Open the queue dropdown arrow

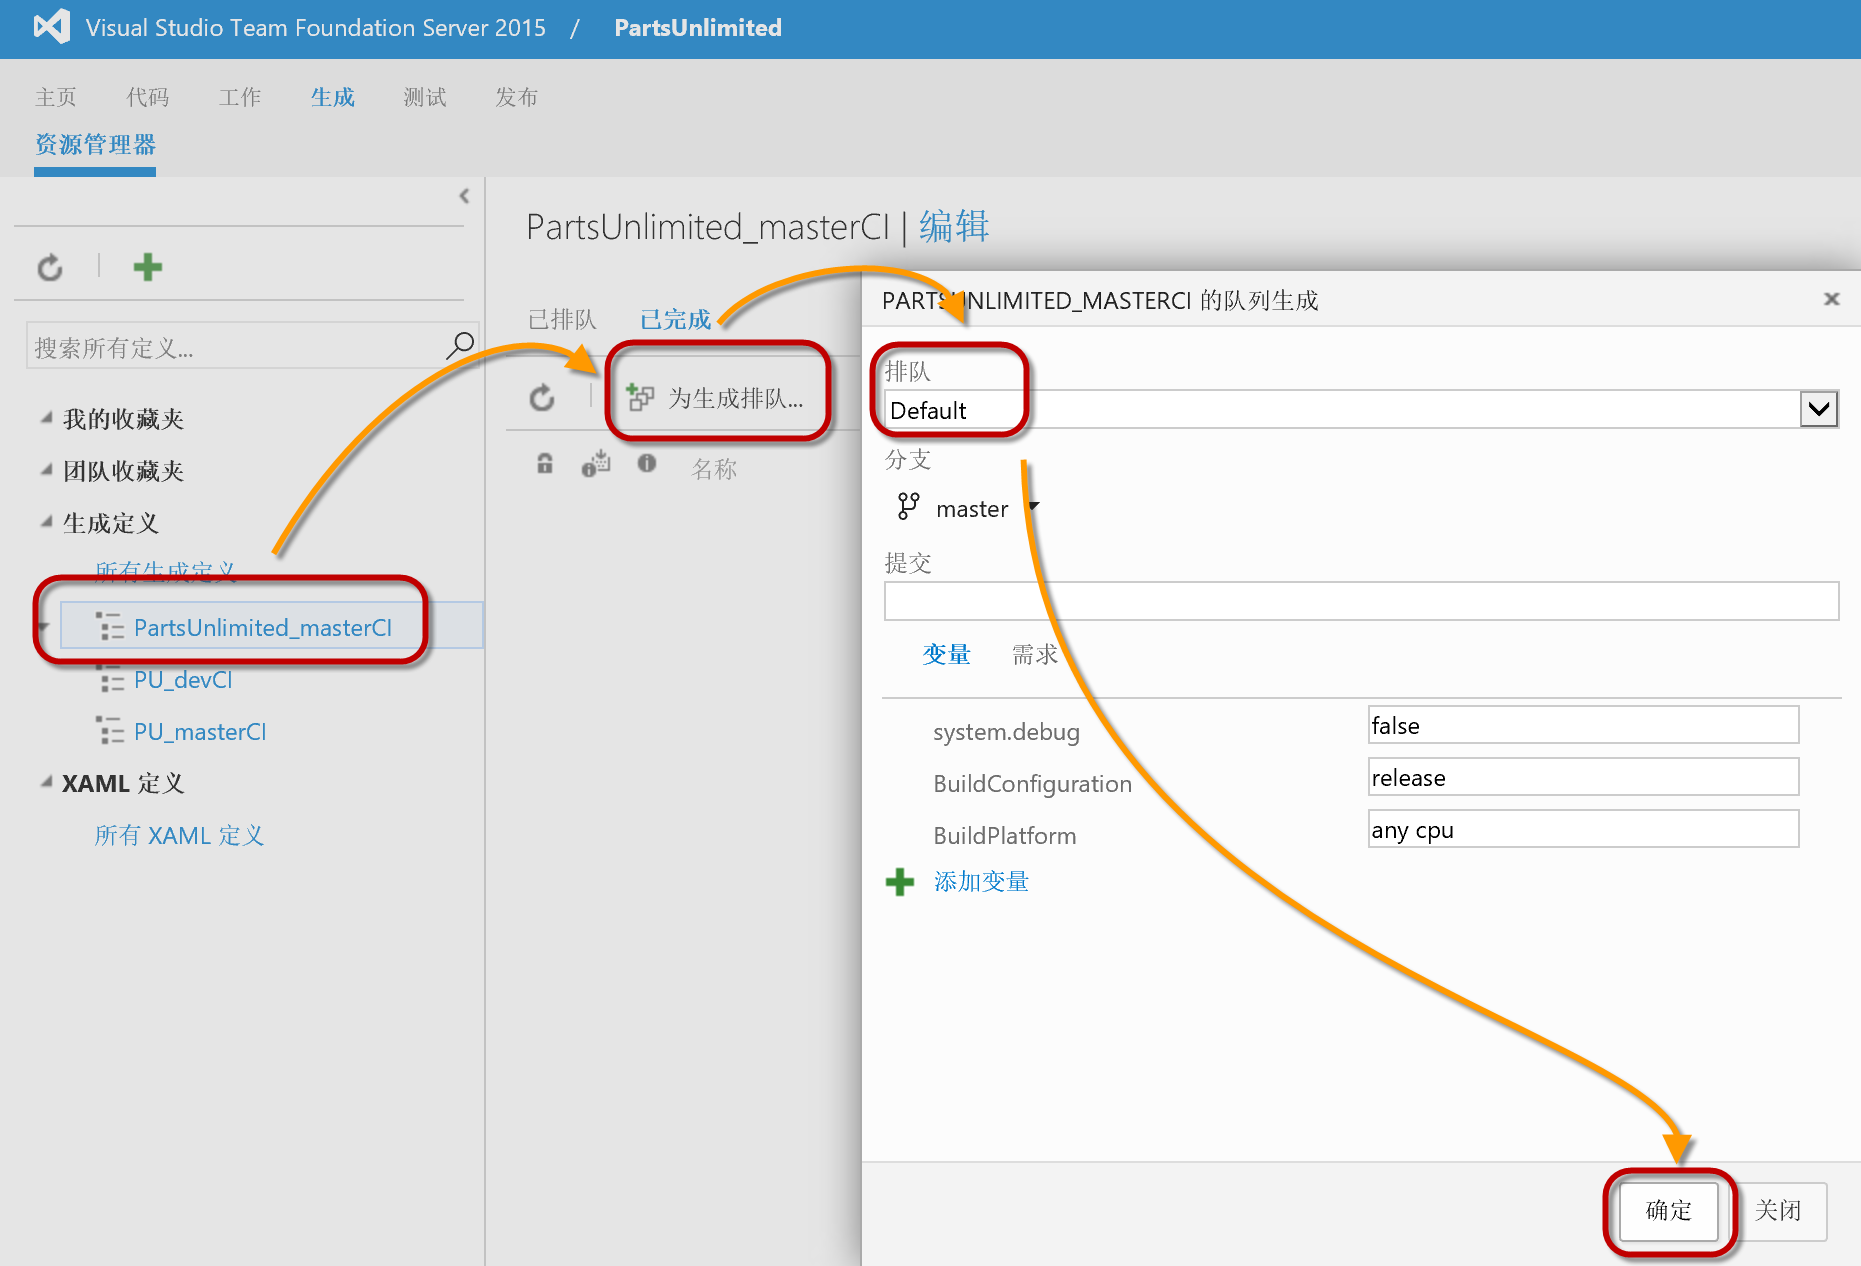pyautogui.click(x=1819, y=409)
